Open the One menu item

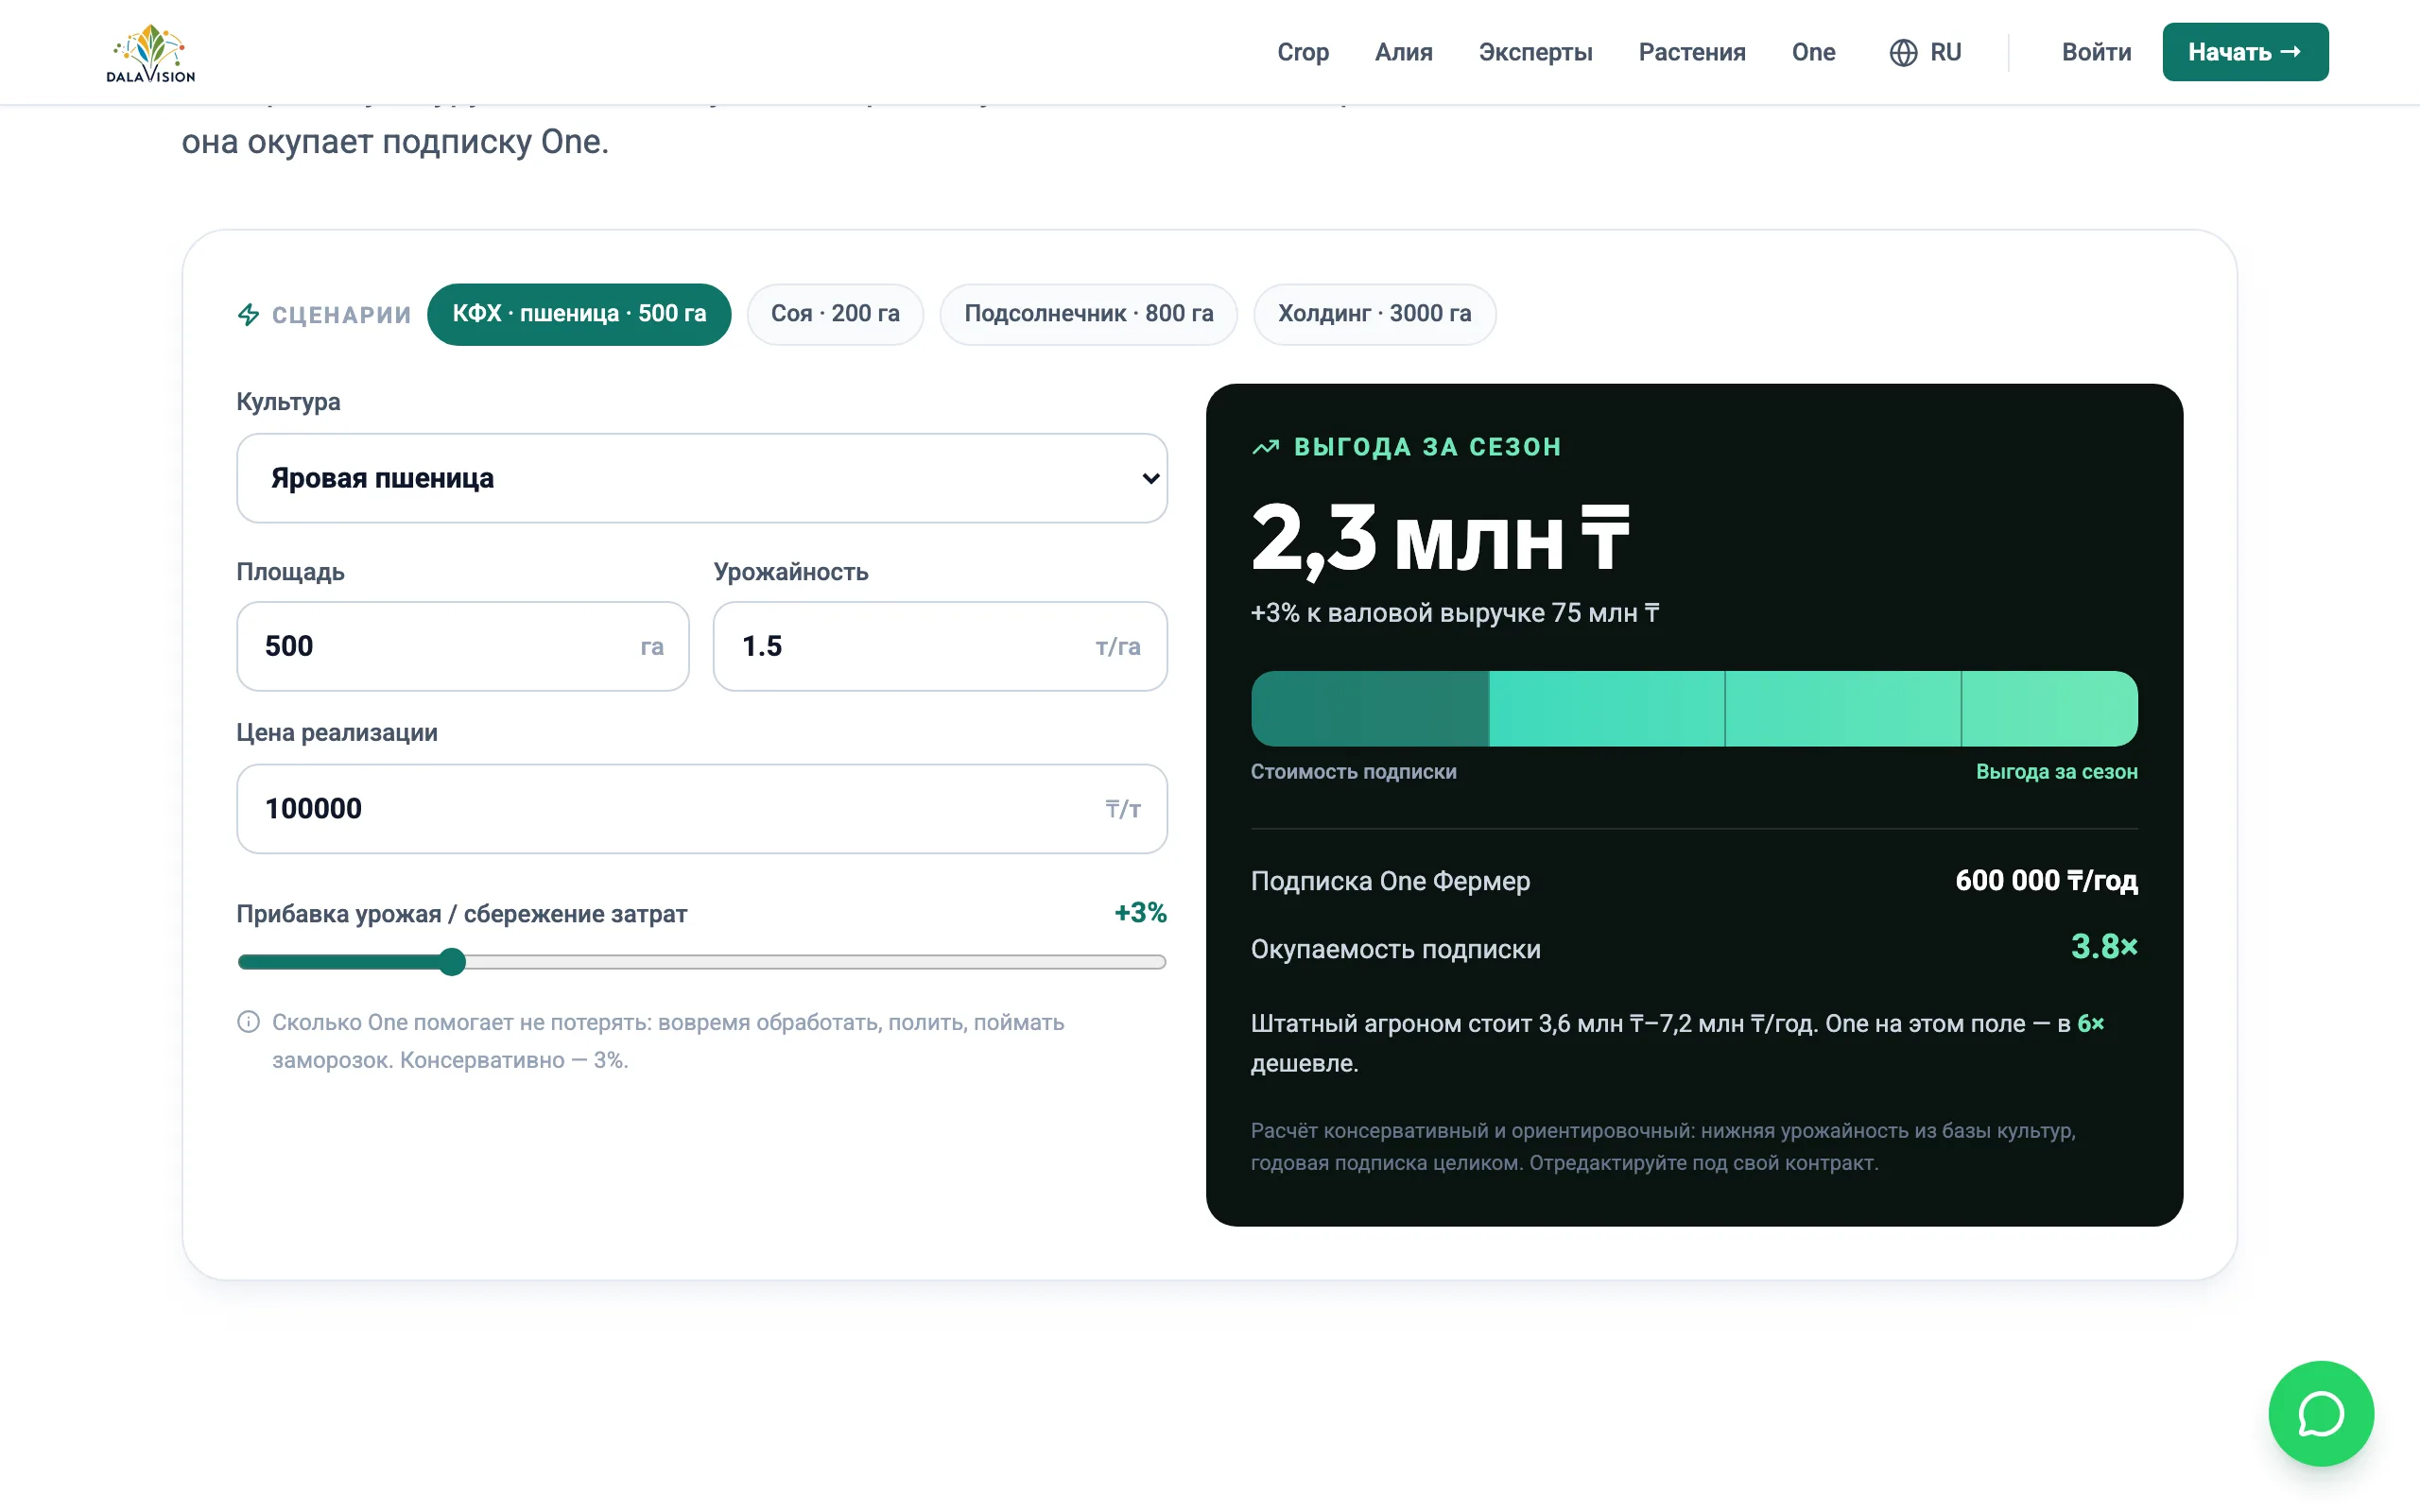(1813, 52)
